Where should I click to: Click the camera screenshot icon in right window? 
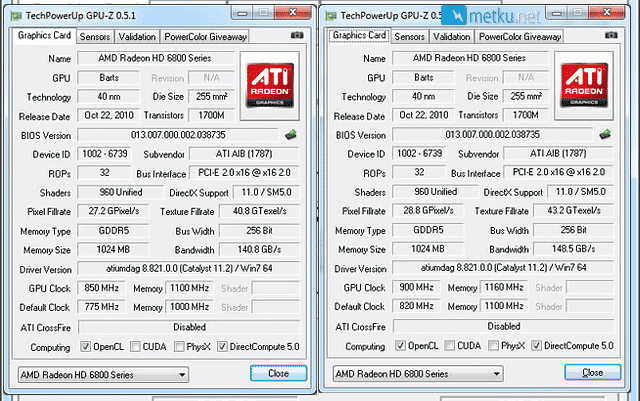pyautogui.click(x=611, y=36)
